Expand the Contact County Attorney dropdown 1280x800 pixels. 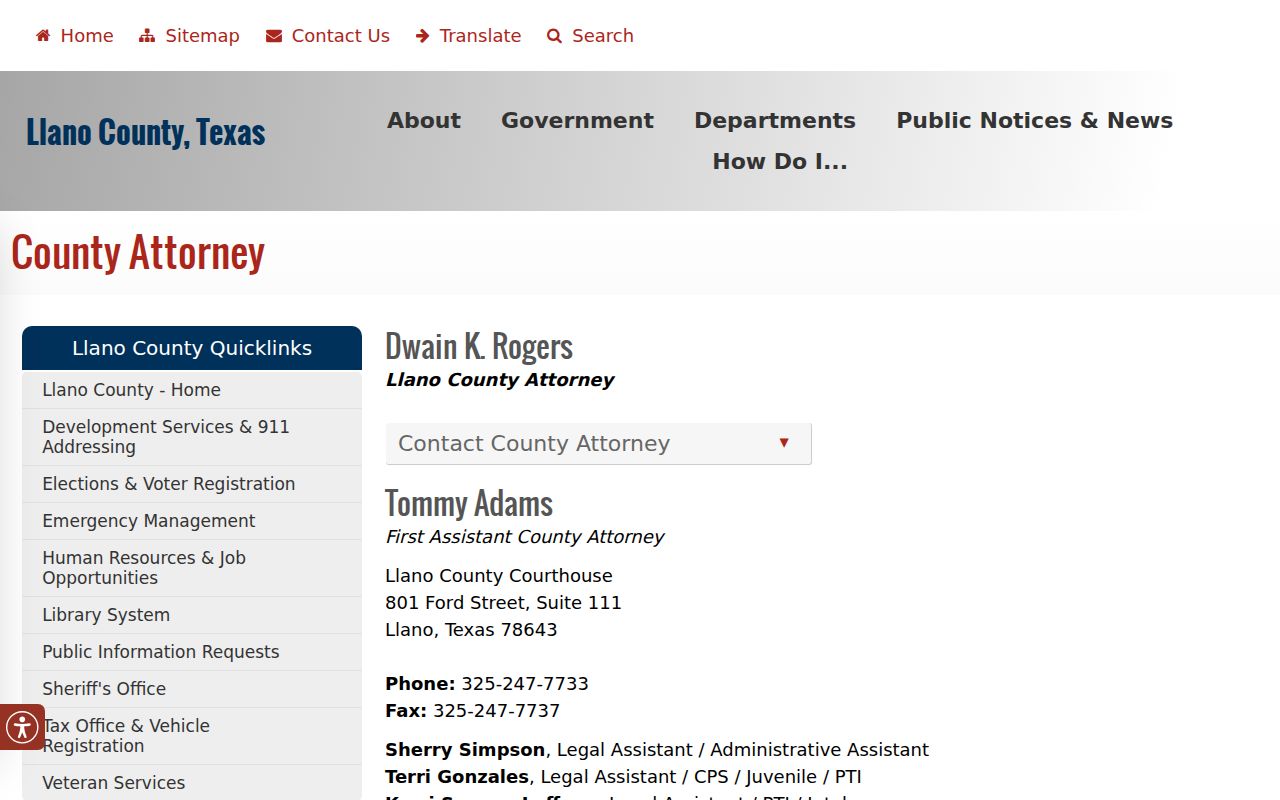598,444
